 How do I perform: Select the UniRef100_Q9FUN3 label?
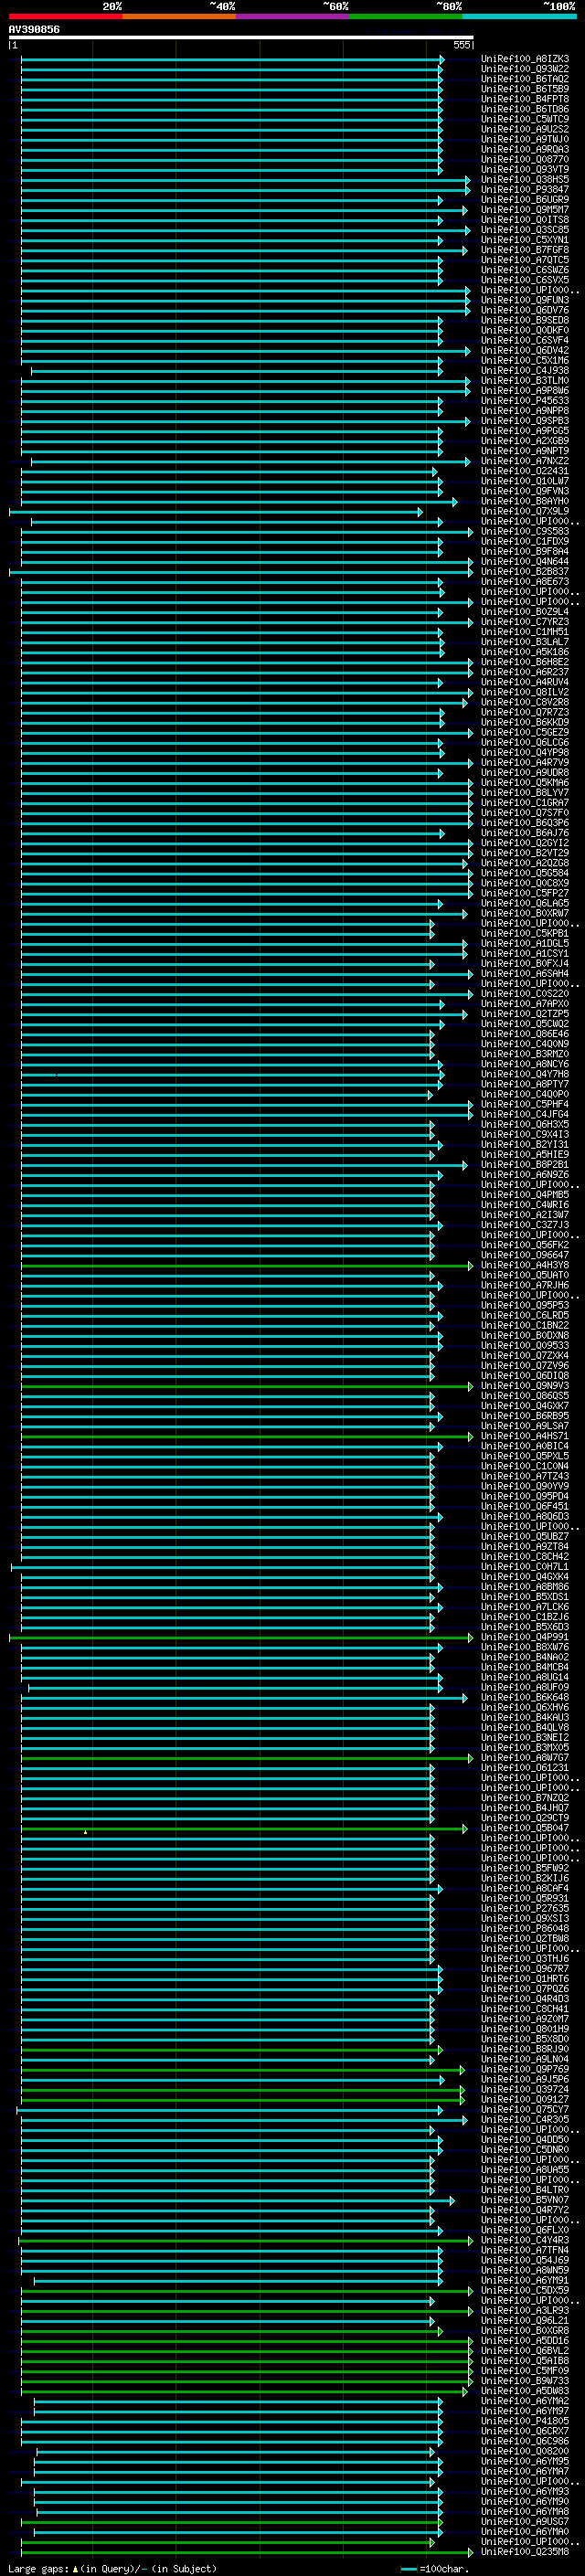(x=525, y=300)
